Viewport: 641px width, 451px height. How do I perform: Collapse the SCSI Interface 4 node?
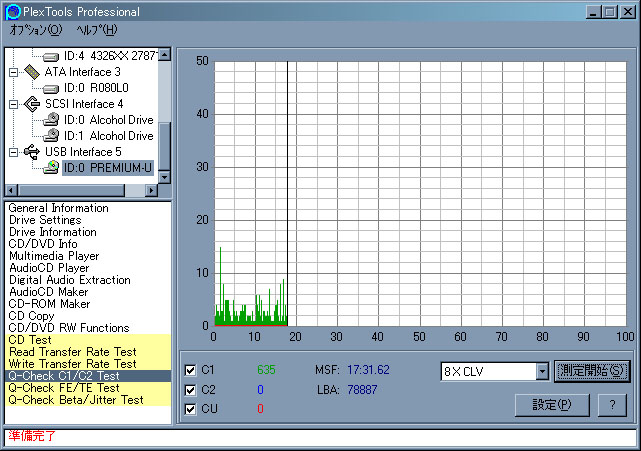pos(13,104)
